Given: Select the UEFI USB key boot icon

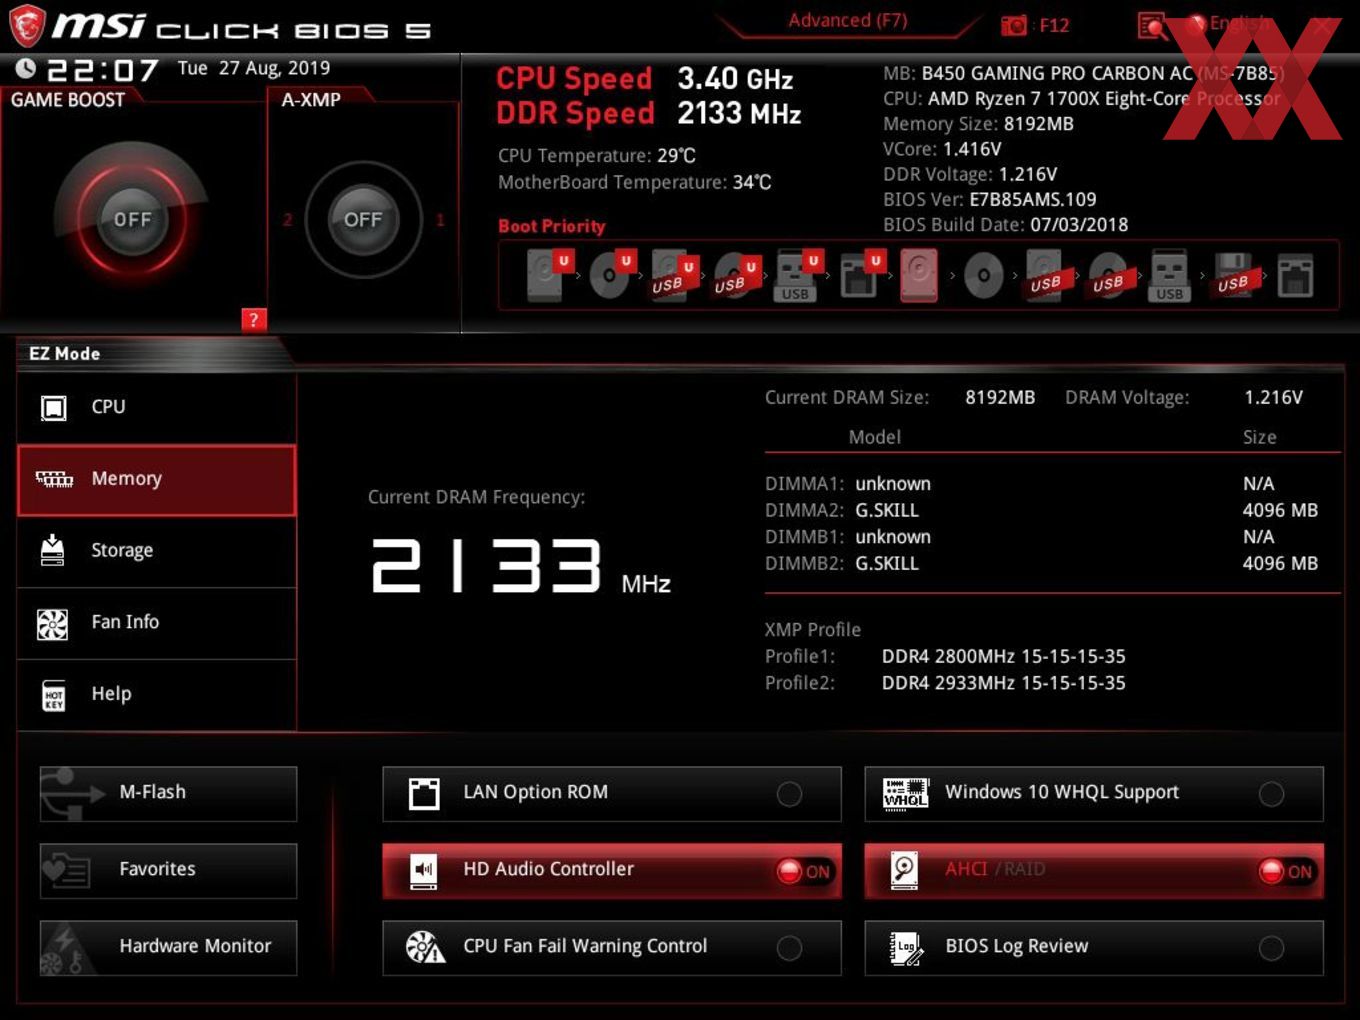Looking at the screenshot, I should pyautogui.click(x=796, y=275).
